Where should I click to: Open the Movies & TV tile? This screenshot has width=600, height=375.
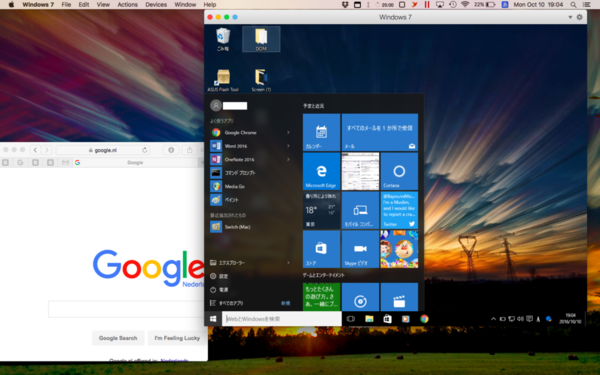(399, 297)
